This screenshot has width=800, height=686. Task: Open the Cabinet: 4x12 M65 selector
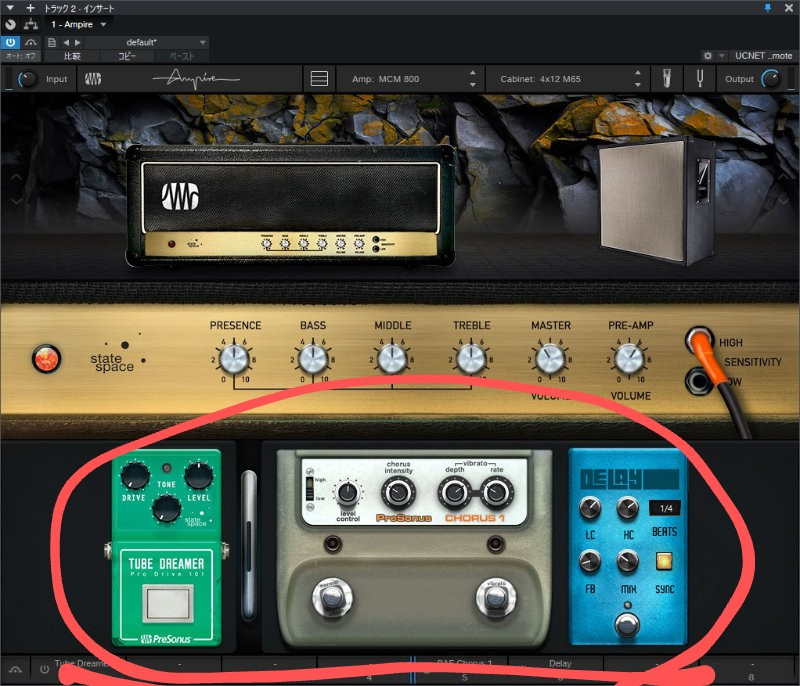[566, 79]
